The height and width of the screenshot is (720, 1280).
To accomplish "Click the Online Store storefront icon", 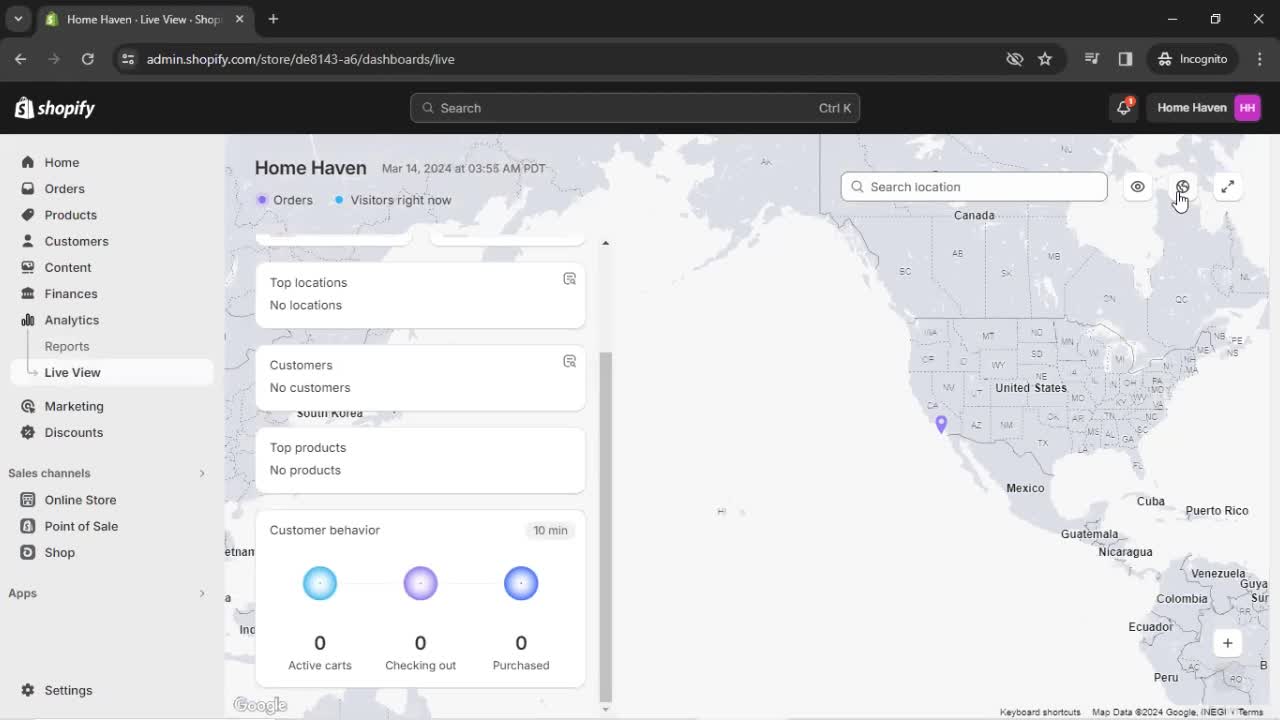I will [x=27, y=500].
